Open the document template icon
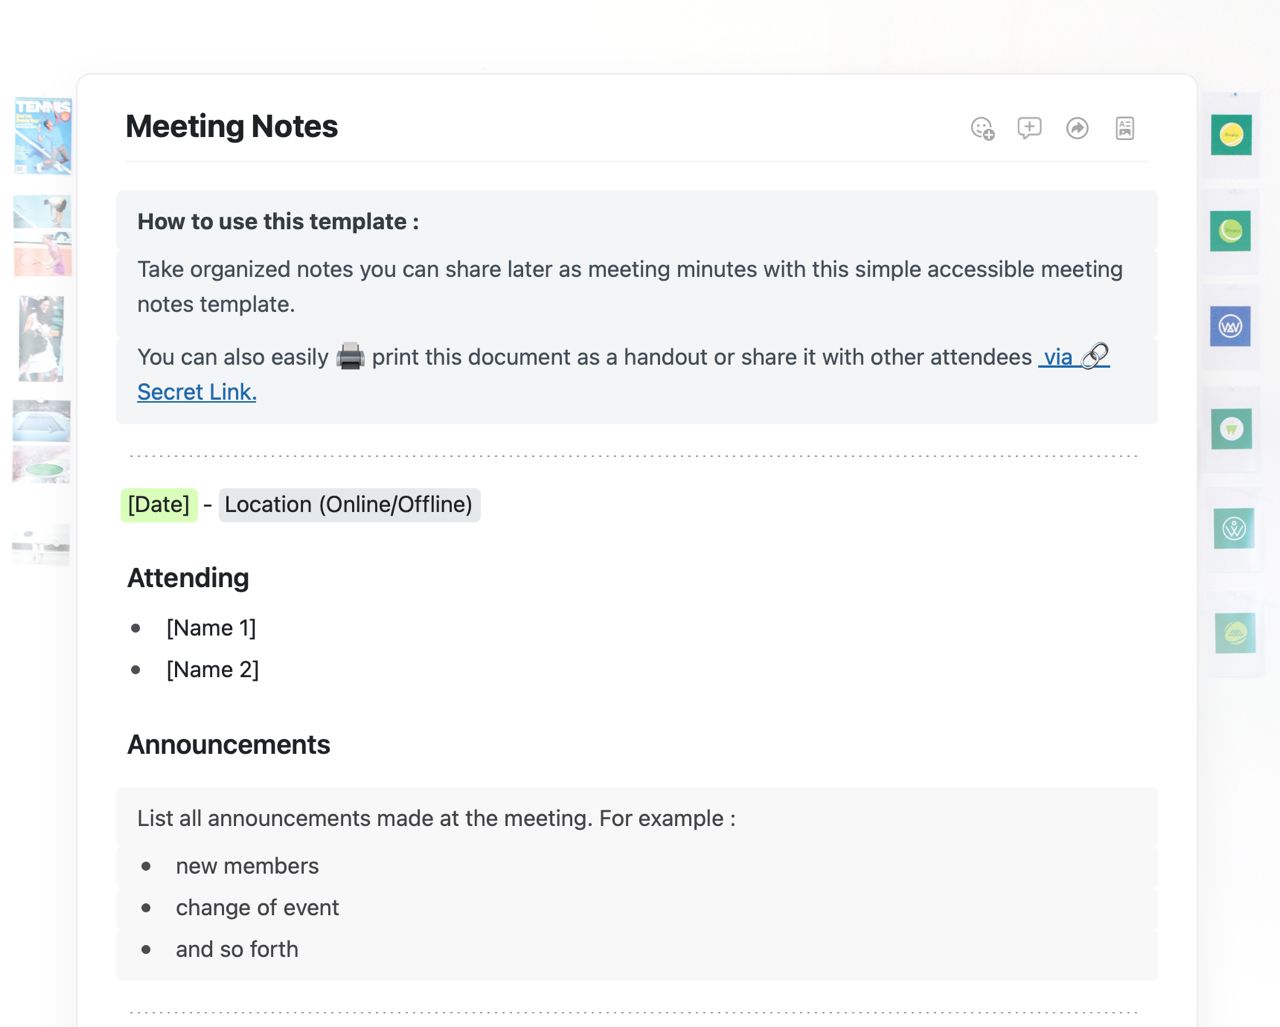The height and width of the screenshot is (1027, 1280). pos(1125,128)
